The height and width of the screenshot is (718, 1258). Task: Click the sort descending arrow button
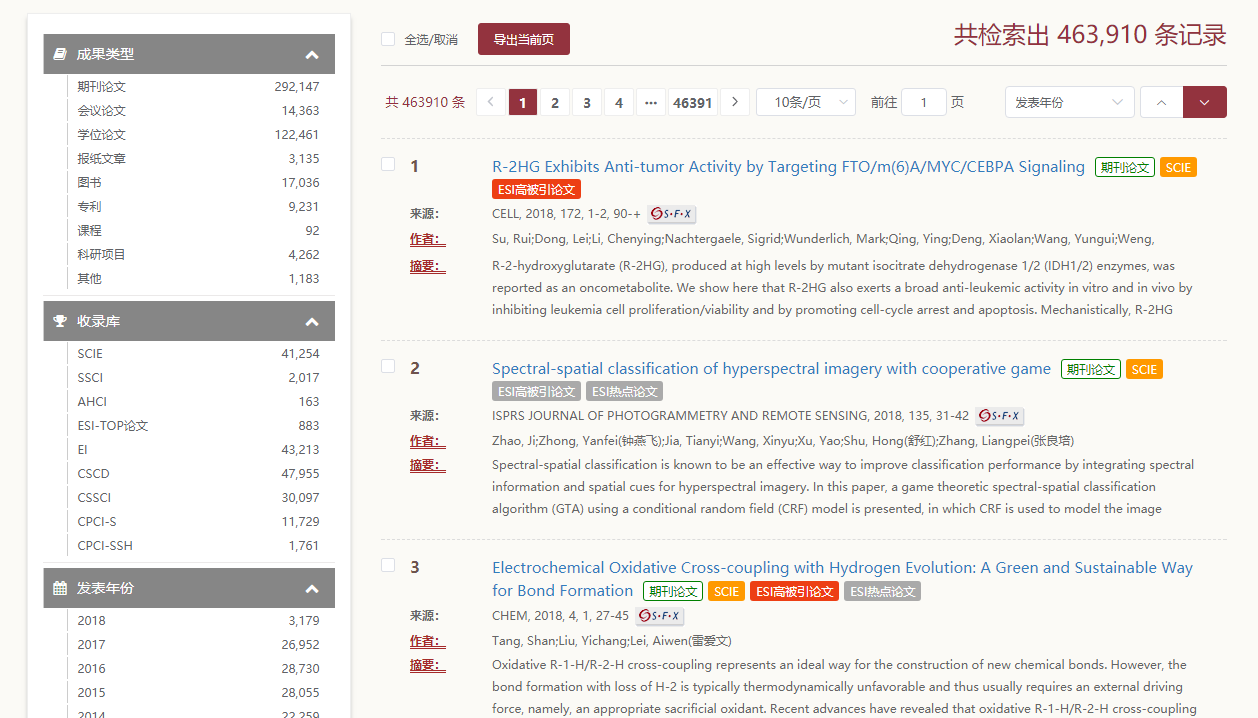point(1204,102)
